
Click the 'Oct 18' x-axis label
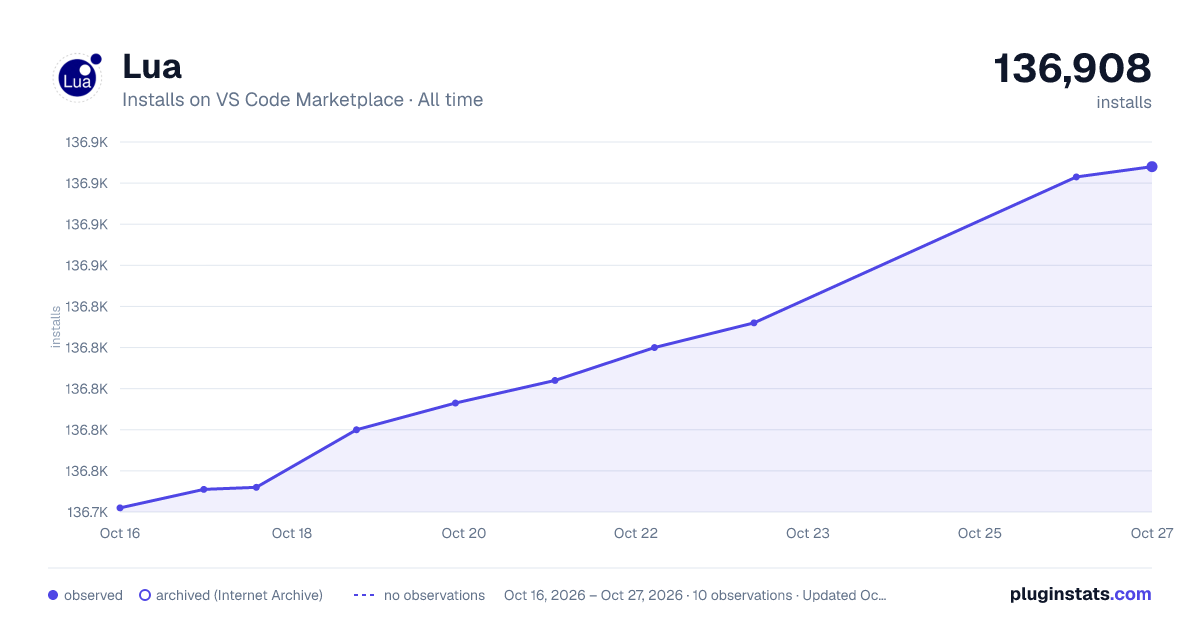[x=292, y=533]
